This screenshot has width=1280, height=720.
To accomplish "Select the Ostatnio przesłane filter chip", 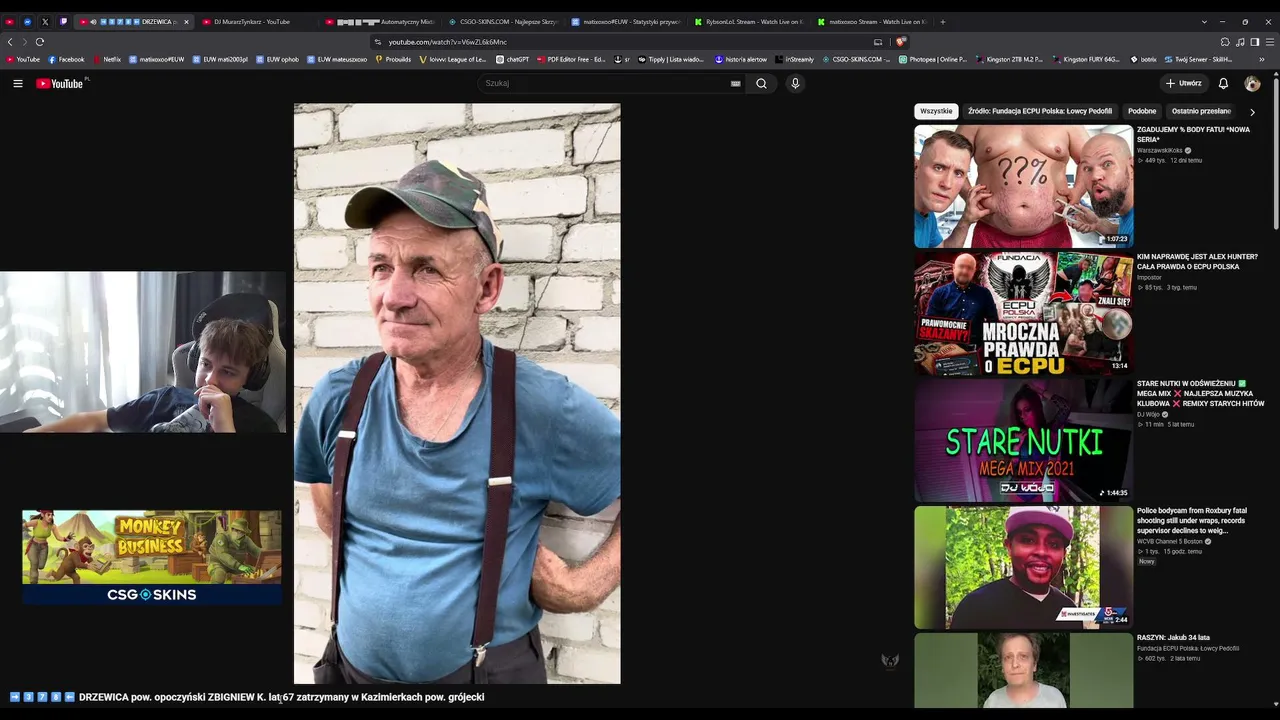I will coord(1201,112).
